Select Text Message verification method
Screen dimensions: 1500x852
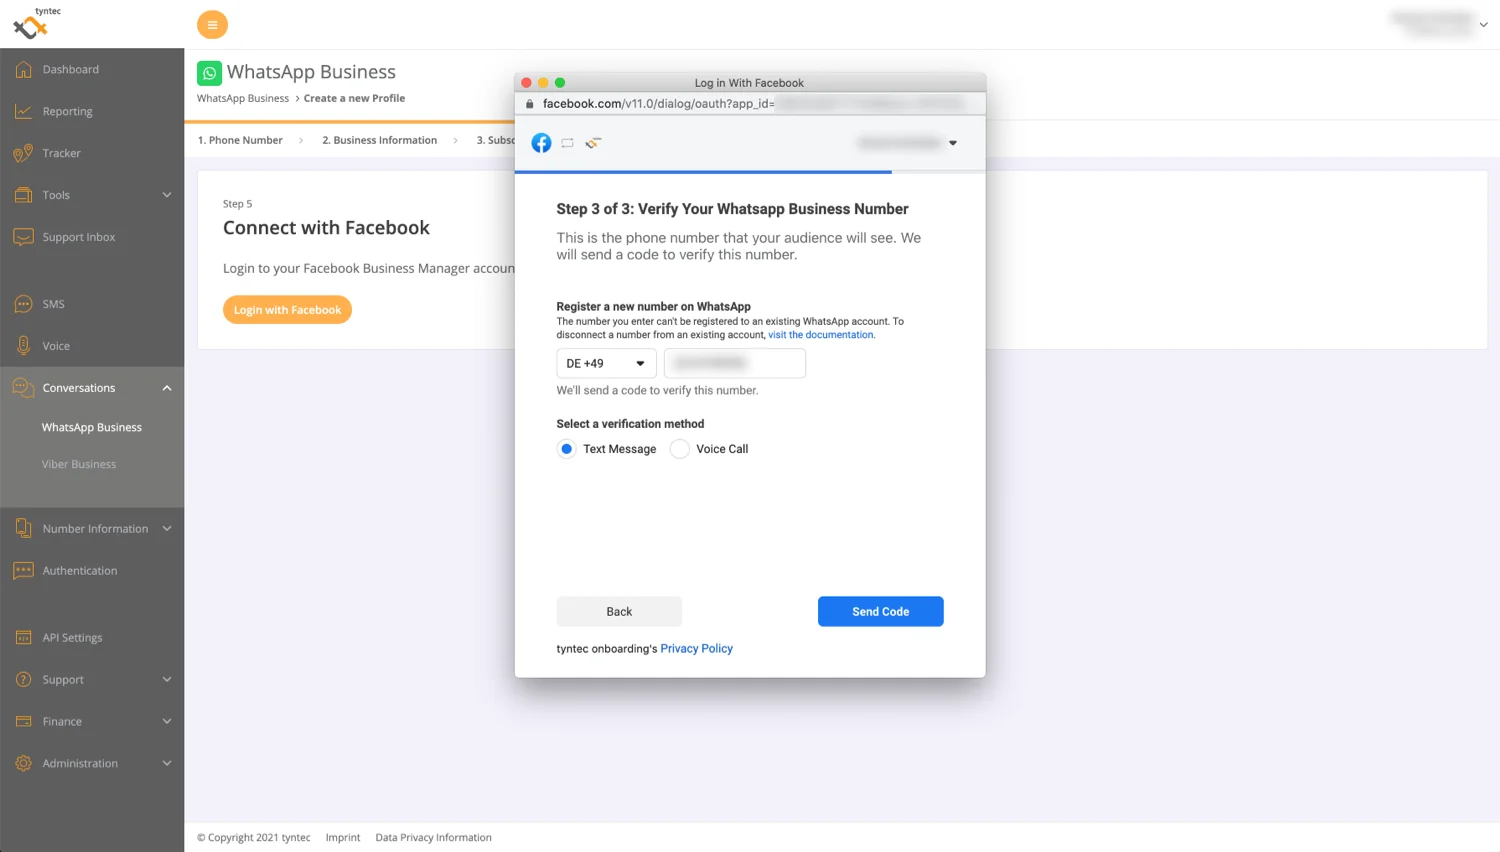pos(566,449)
